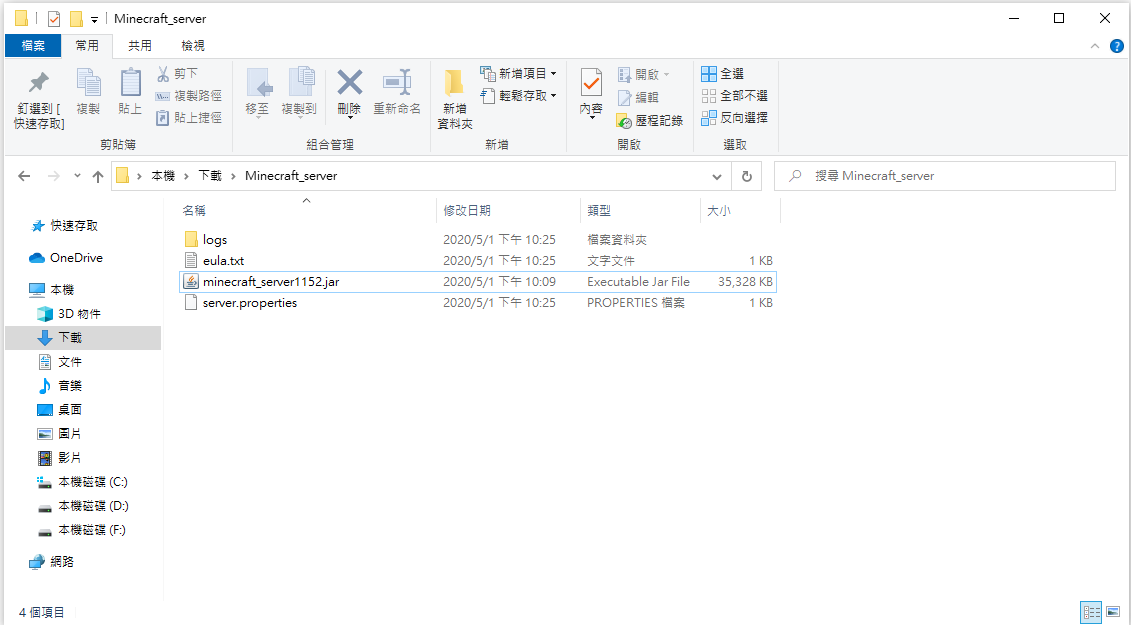Viewport: 1131px width, 625px height.
Task: Click the 釘選到快速存取 pin icon
Action: tap(38, 82)
